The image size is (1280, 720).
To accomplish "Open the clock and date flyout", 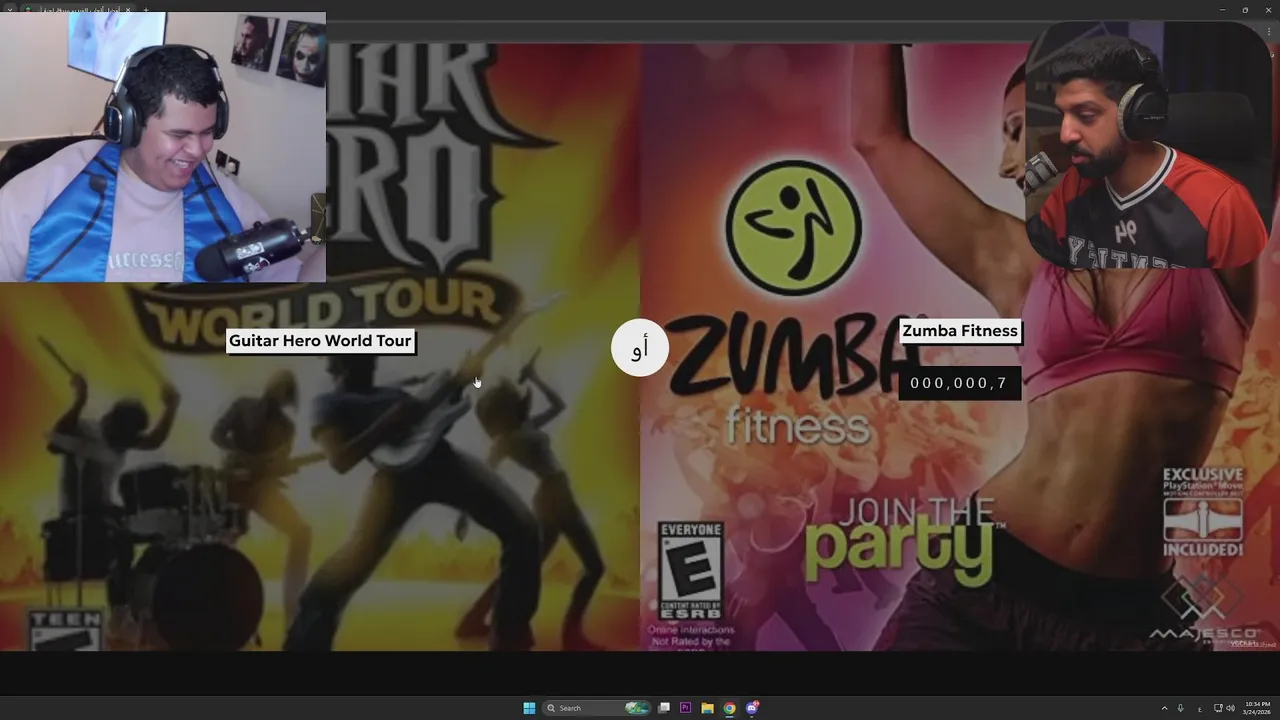I will (1256, 708).
